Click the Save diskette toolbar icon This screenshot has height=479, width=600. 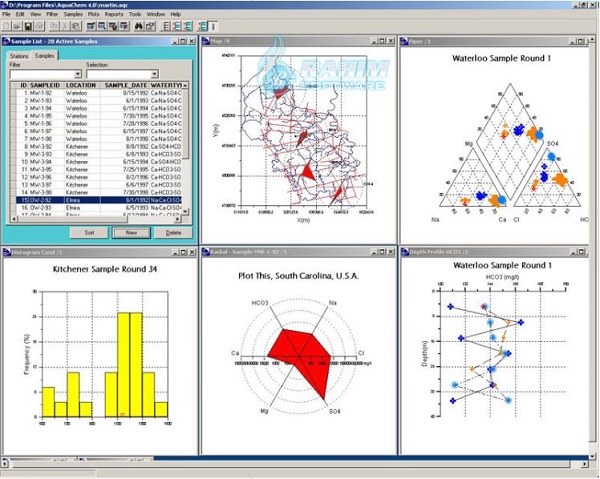coord(28,26)
